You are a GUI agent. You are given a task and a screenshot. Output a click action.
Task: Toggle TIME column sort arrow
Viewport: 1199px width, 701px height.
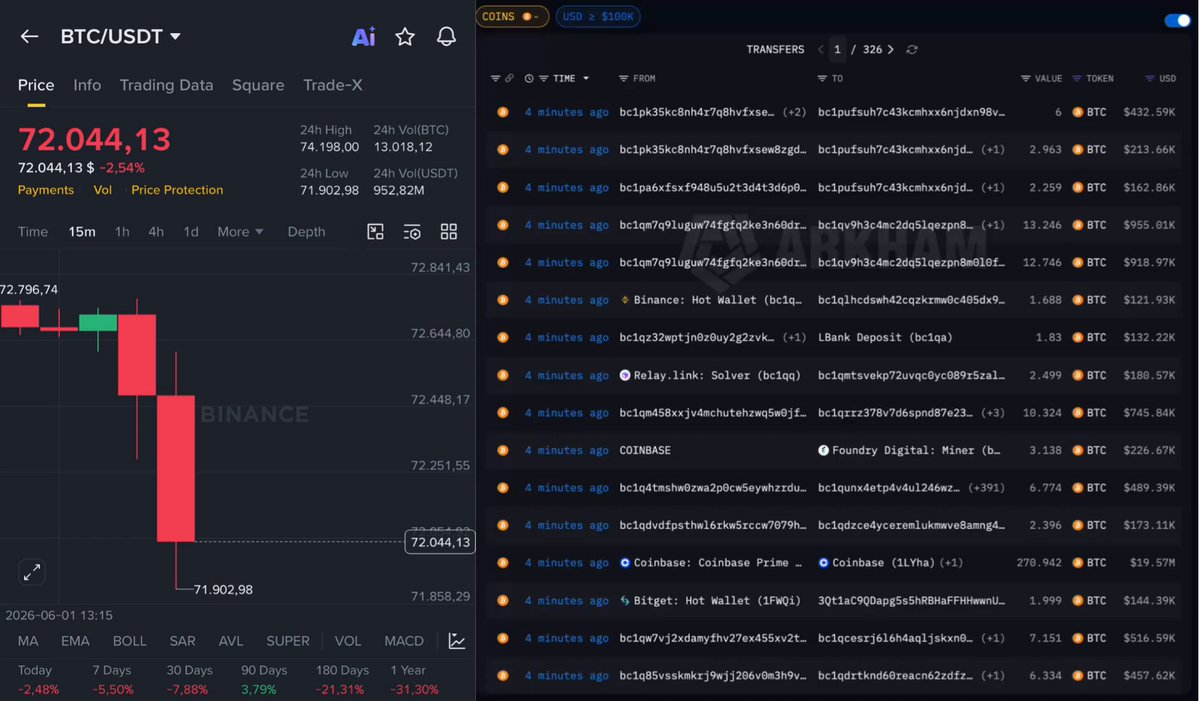click(586, 78)
